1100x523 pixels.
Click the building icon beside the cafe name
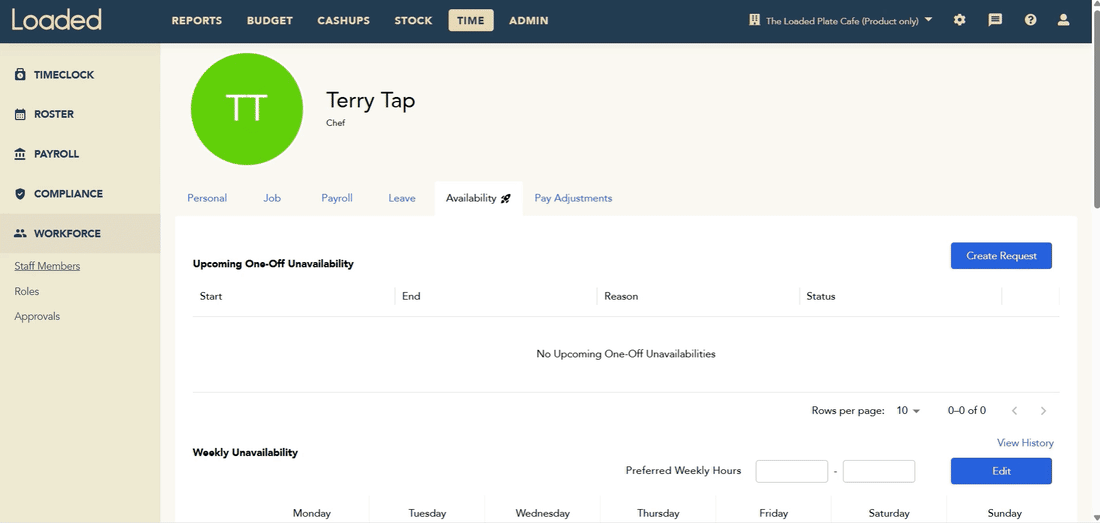tap(755, 20)
